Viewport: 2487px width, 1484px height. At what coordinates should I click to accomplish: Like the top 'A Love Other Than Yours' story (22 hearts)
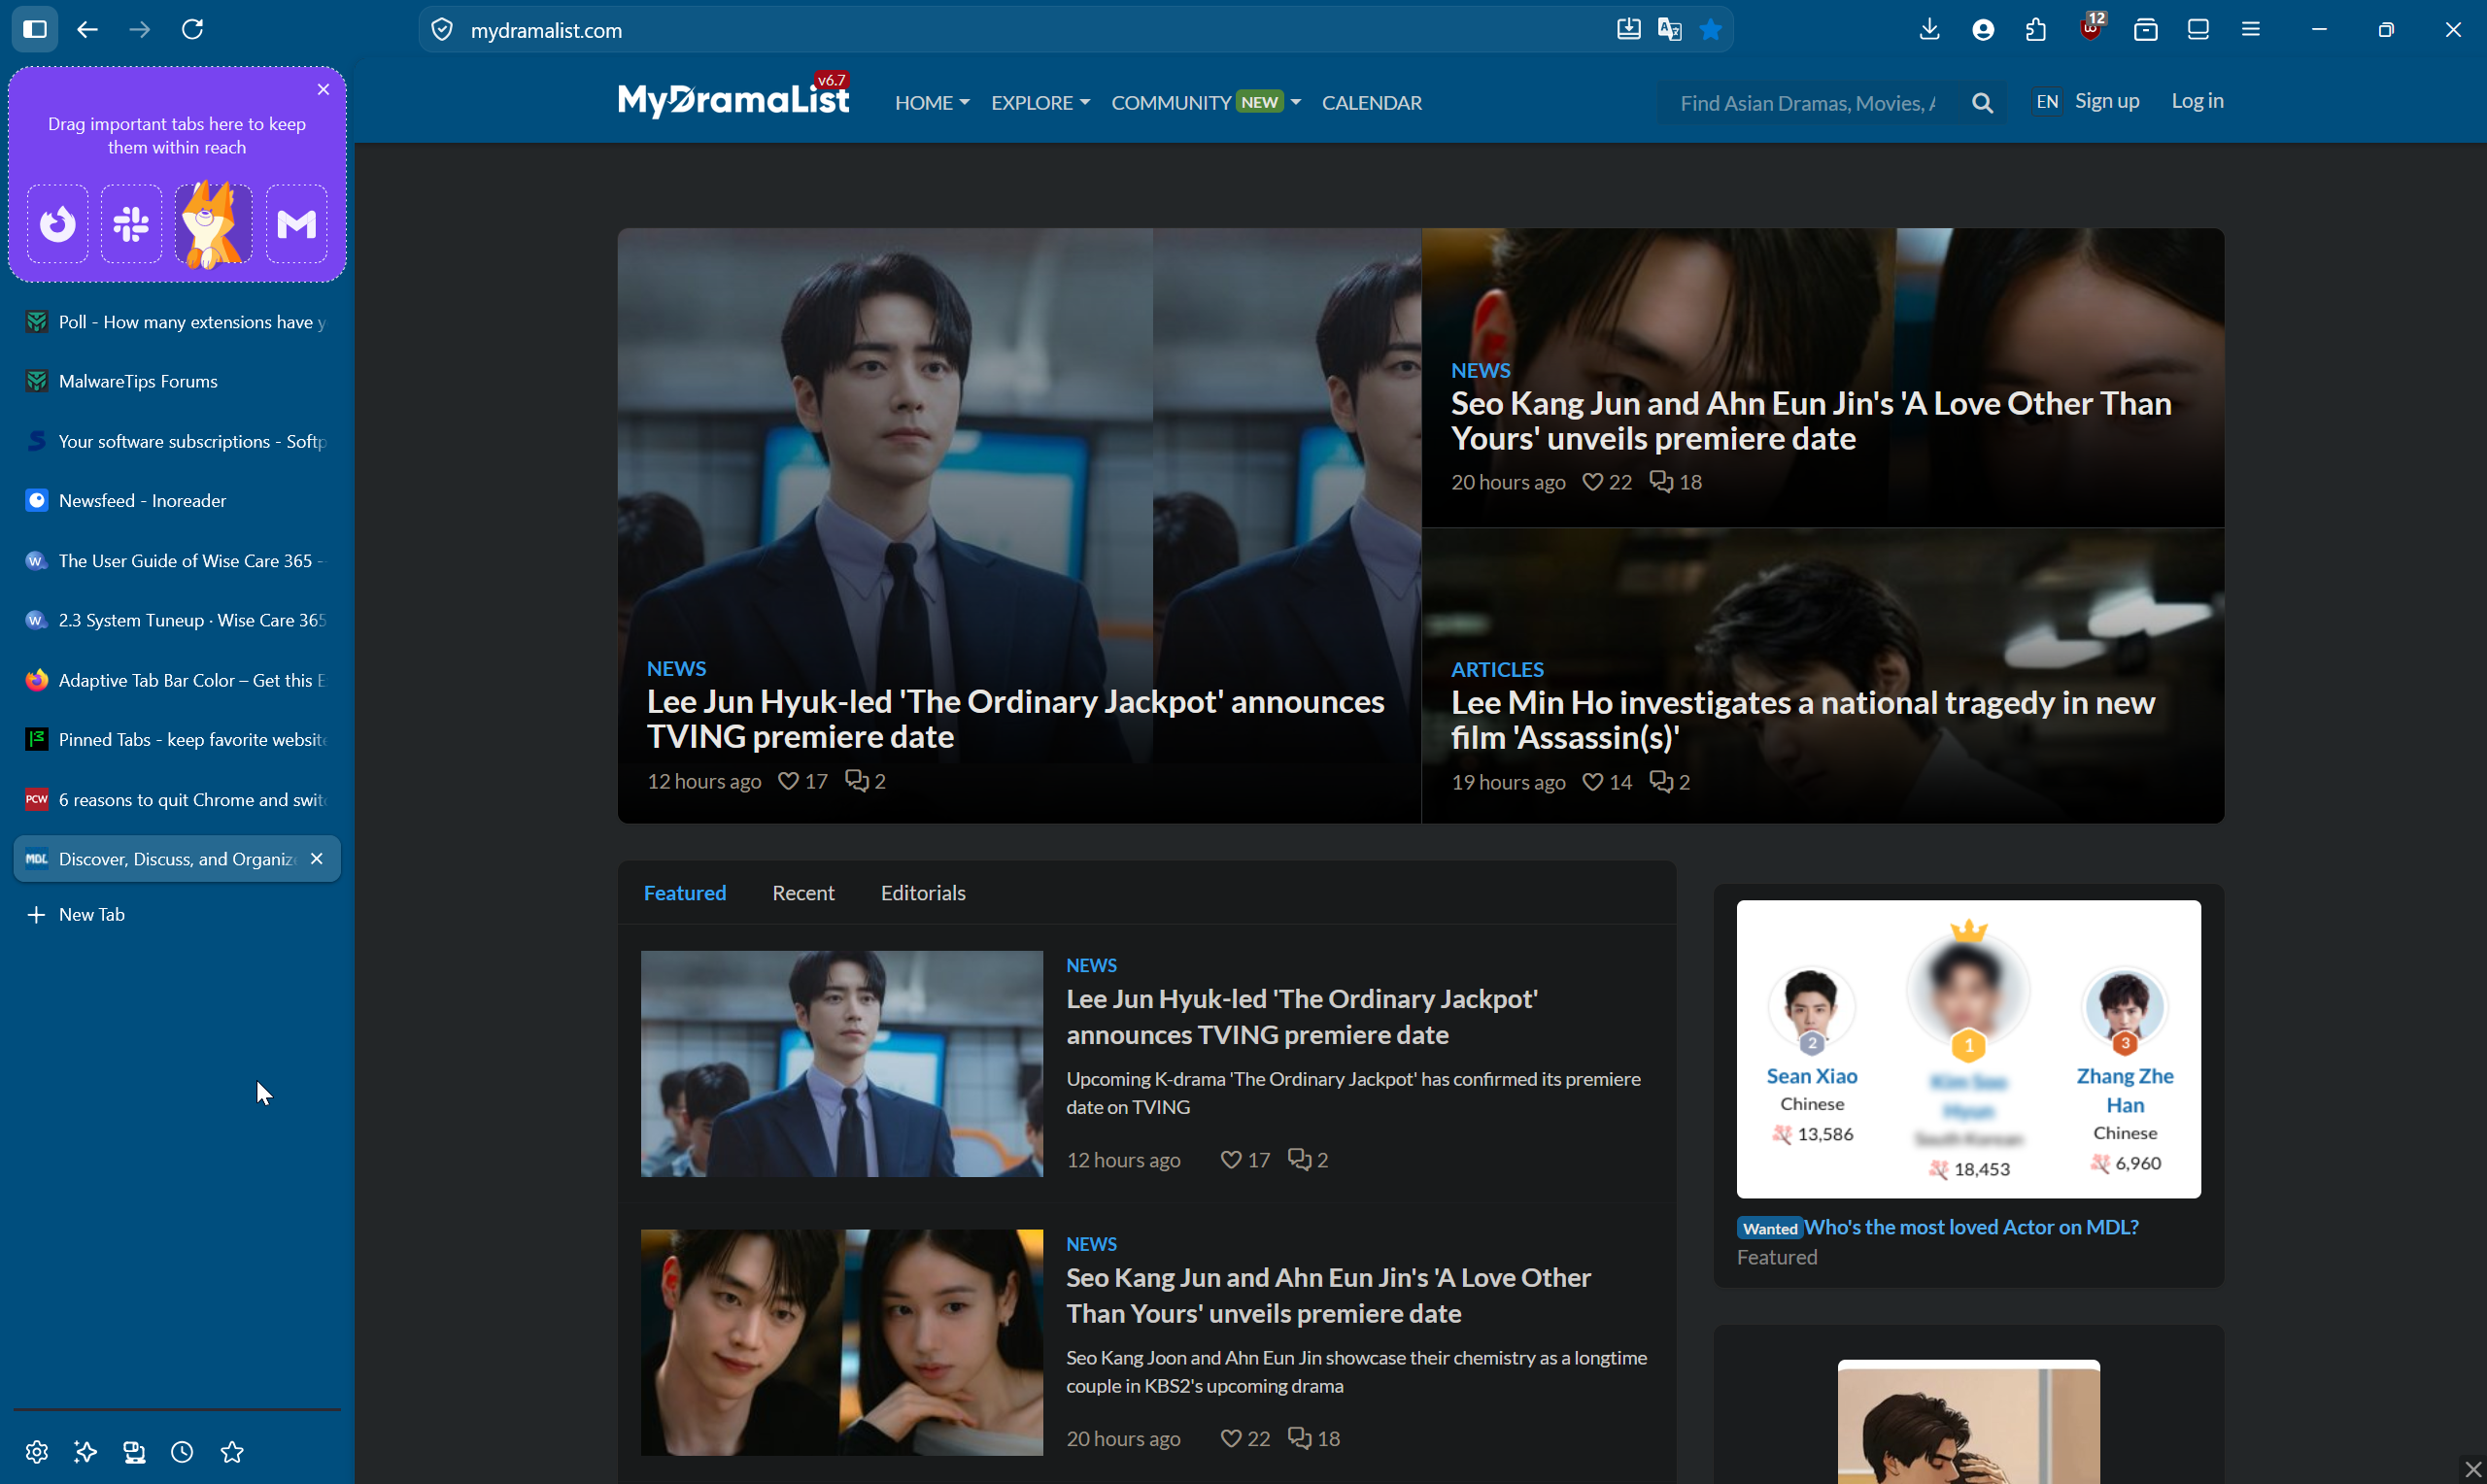click(x=1592, y=482)
